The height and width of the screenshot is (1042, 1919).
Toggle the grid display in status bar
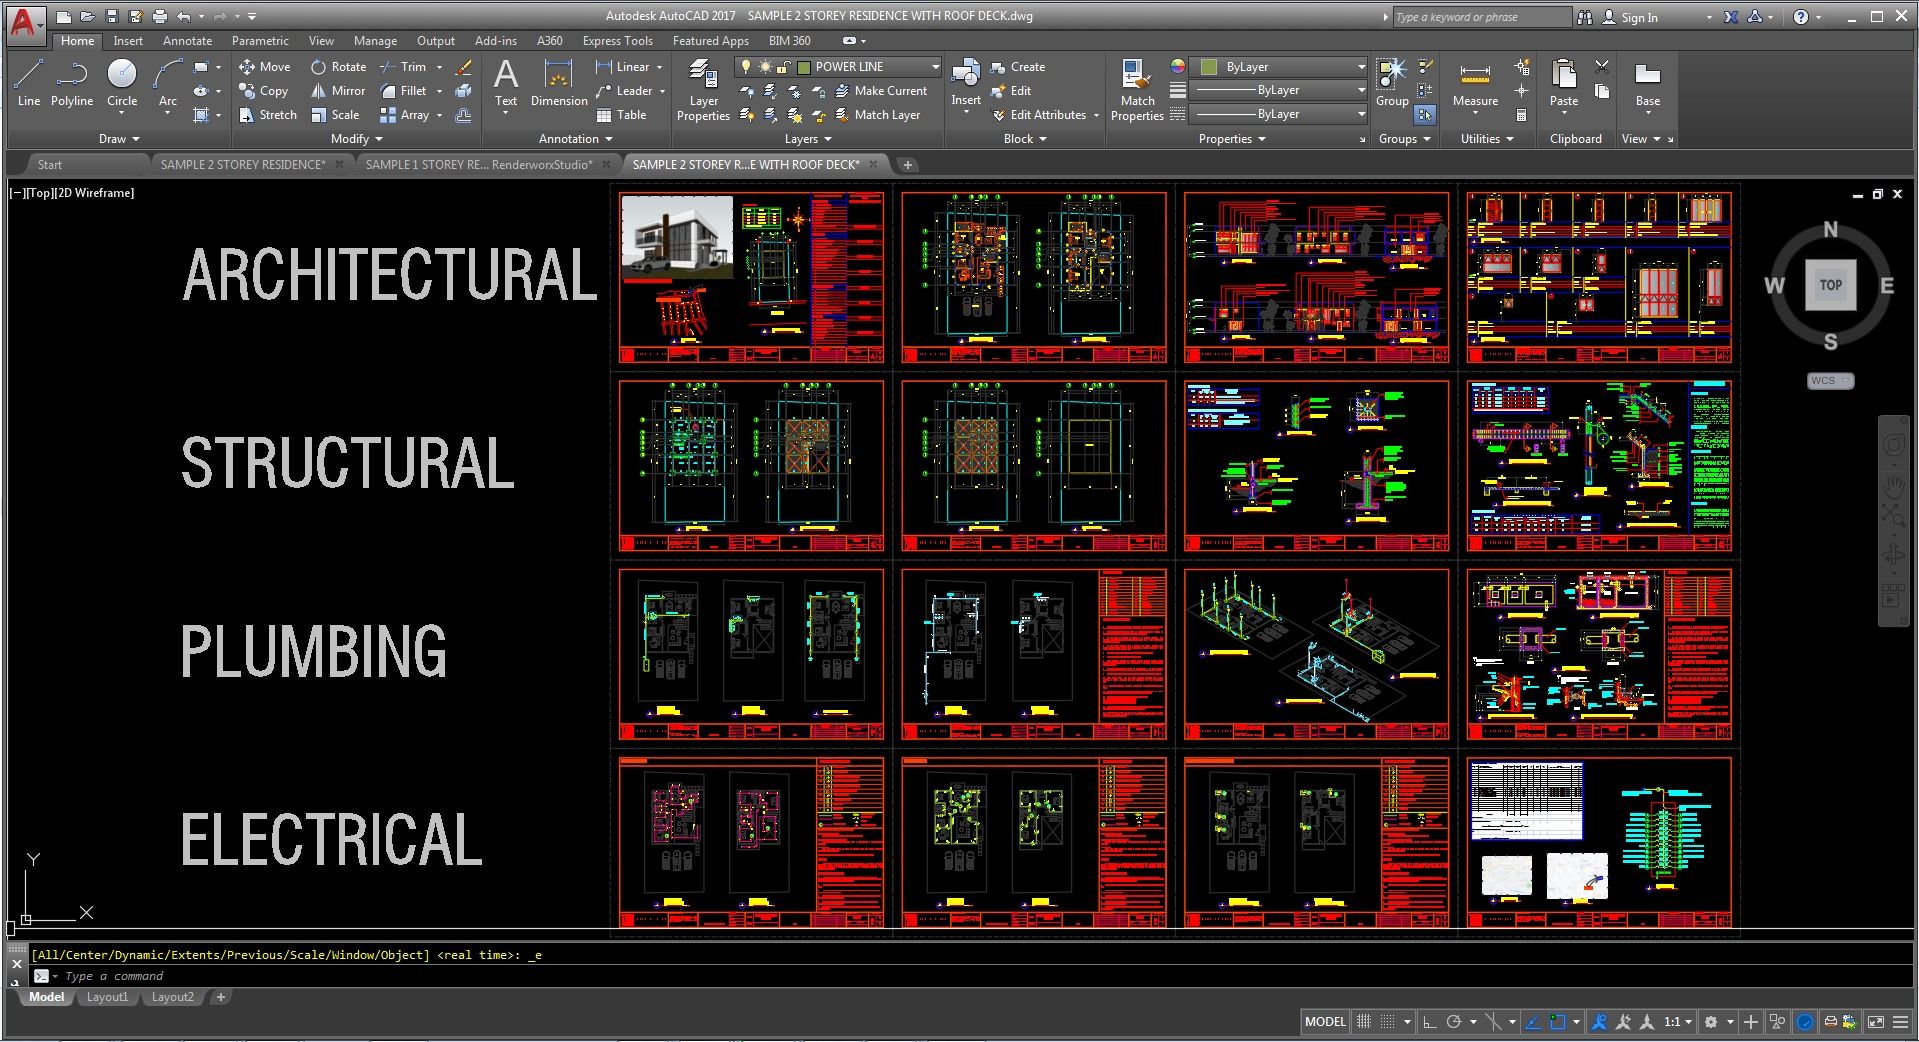coord(1364,1022)
